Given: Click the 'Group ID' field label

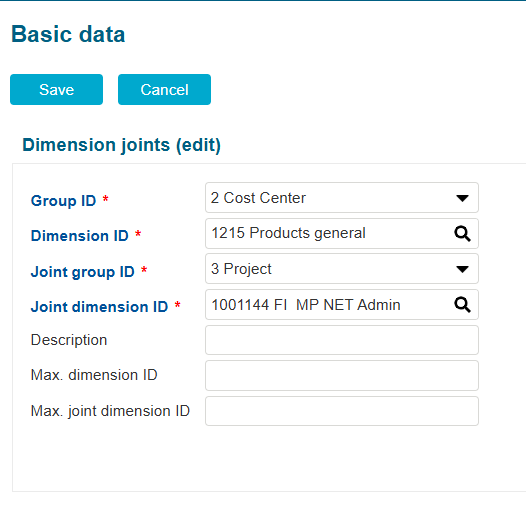Looking at the screenshot, I should click(x=63, y=201).
